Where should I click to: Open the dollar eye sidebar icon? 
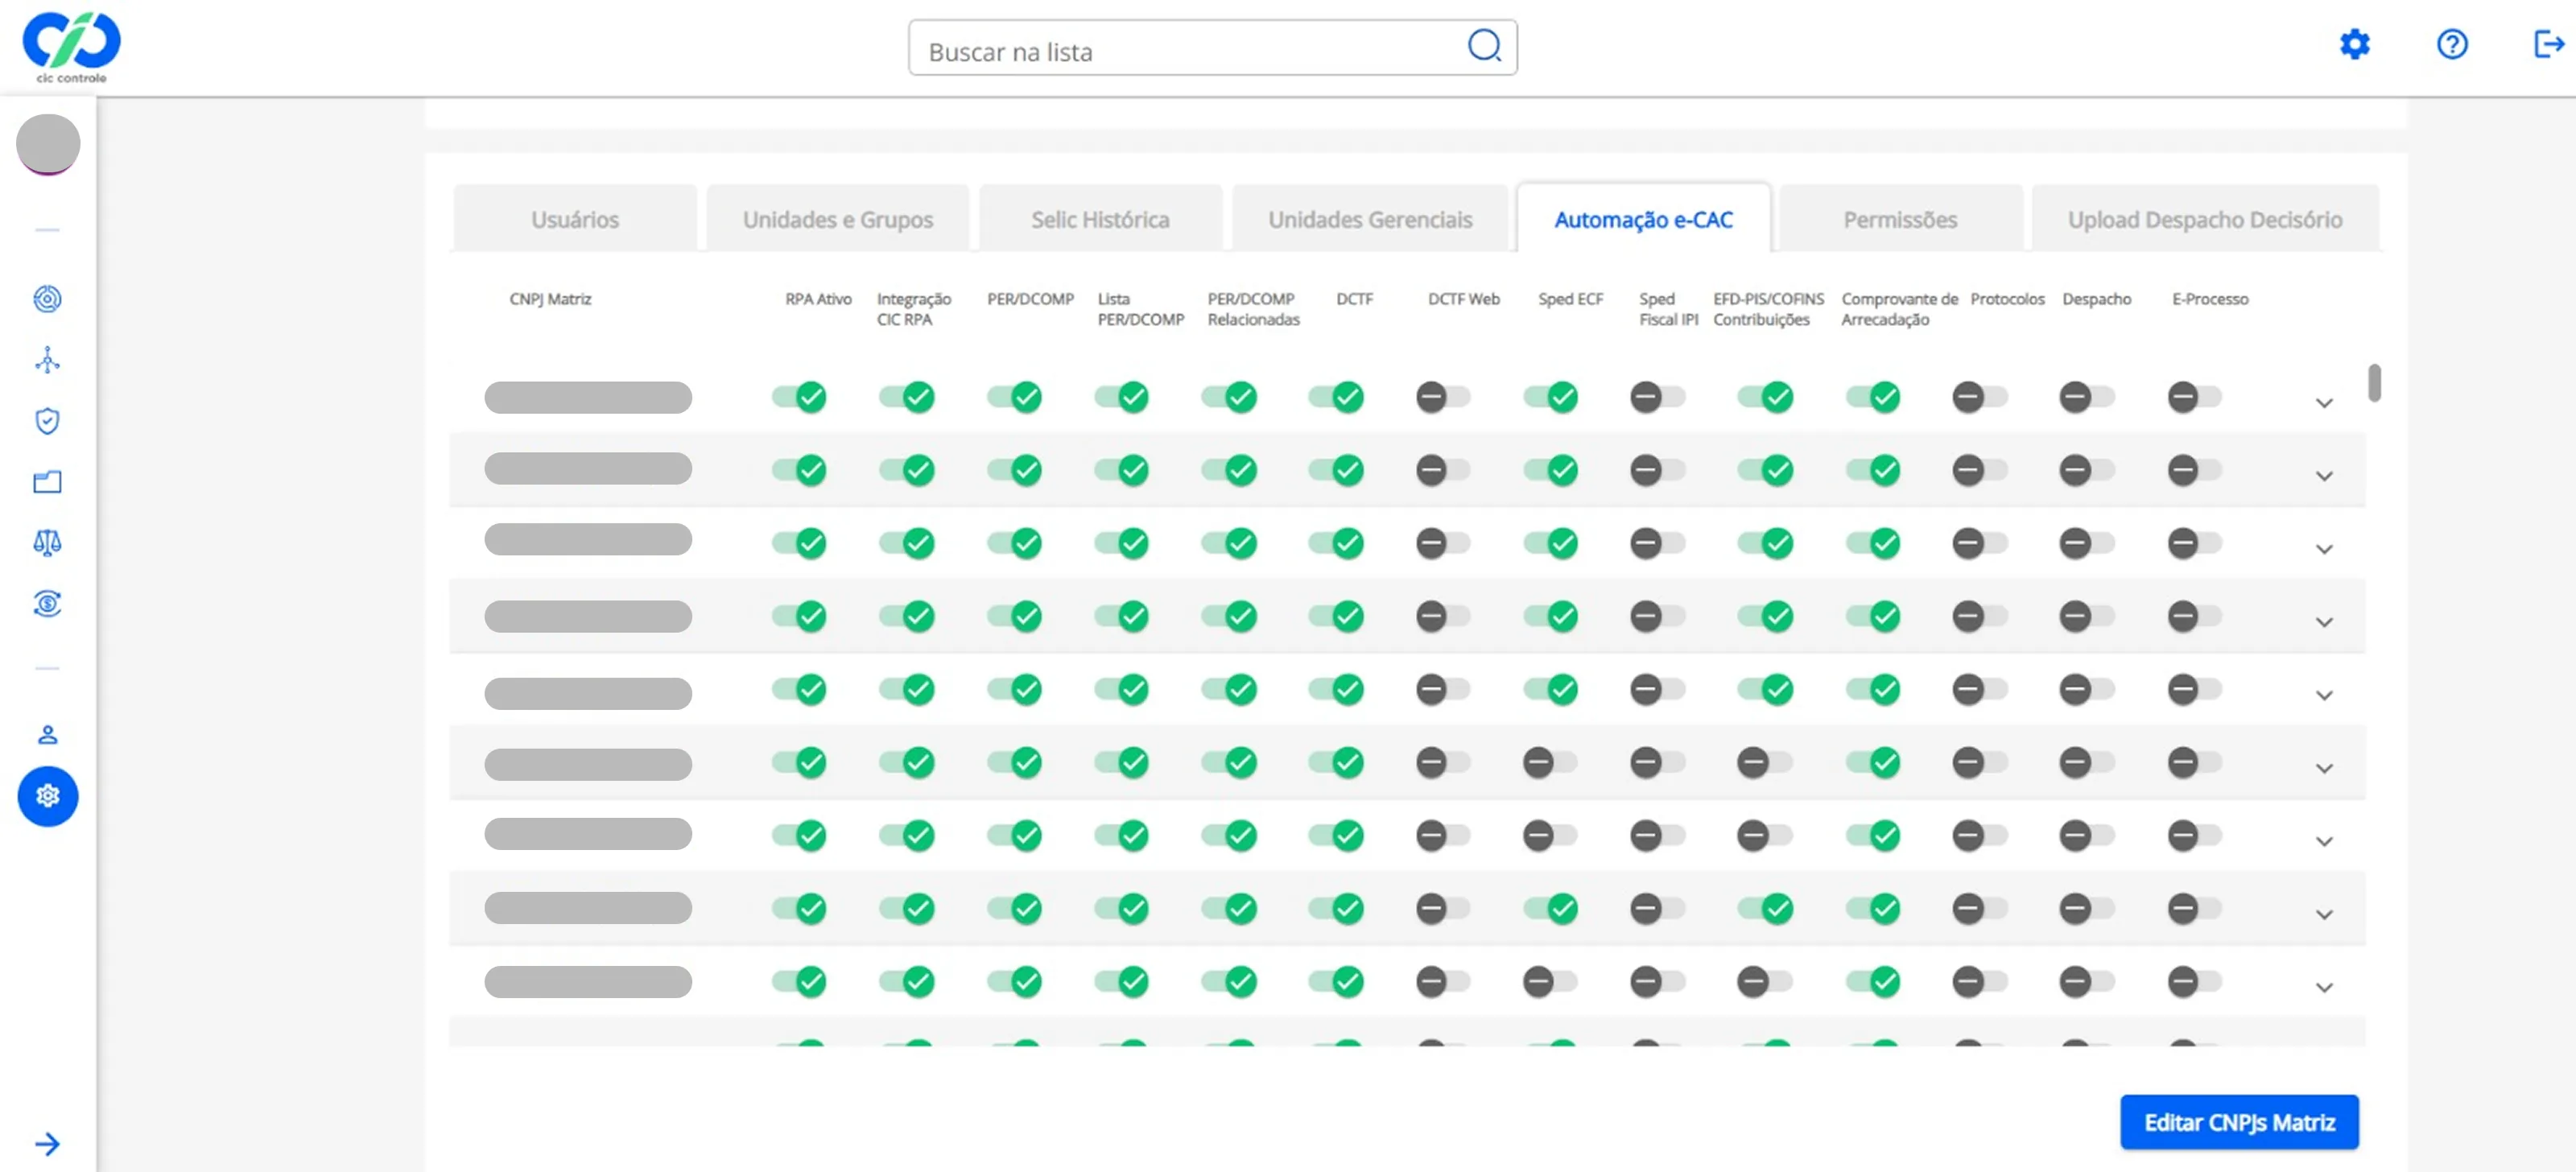pos(47,604)
